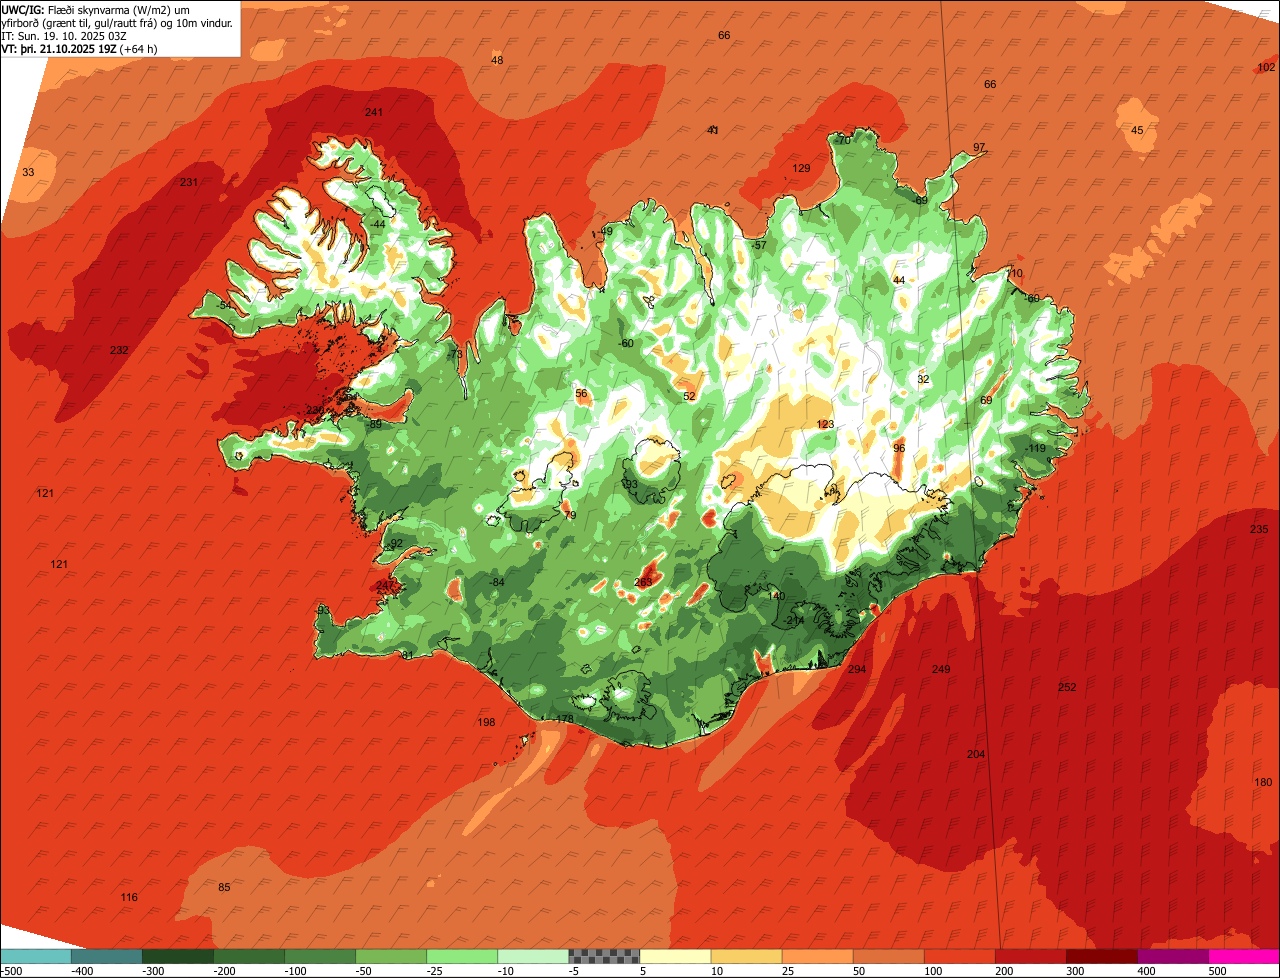Click the map value 252
This screenshot has height=978, width=1280.
1067,687
